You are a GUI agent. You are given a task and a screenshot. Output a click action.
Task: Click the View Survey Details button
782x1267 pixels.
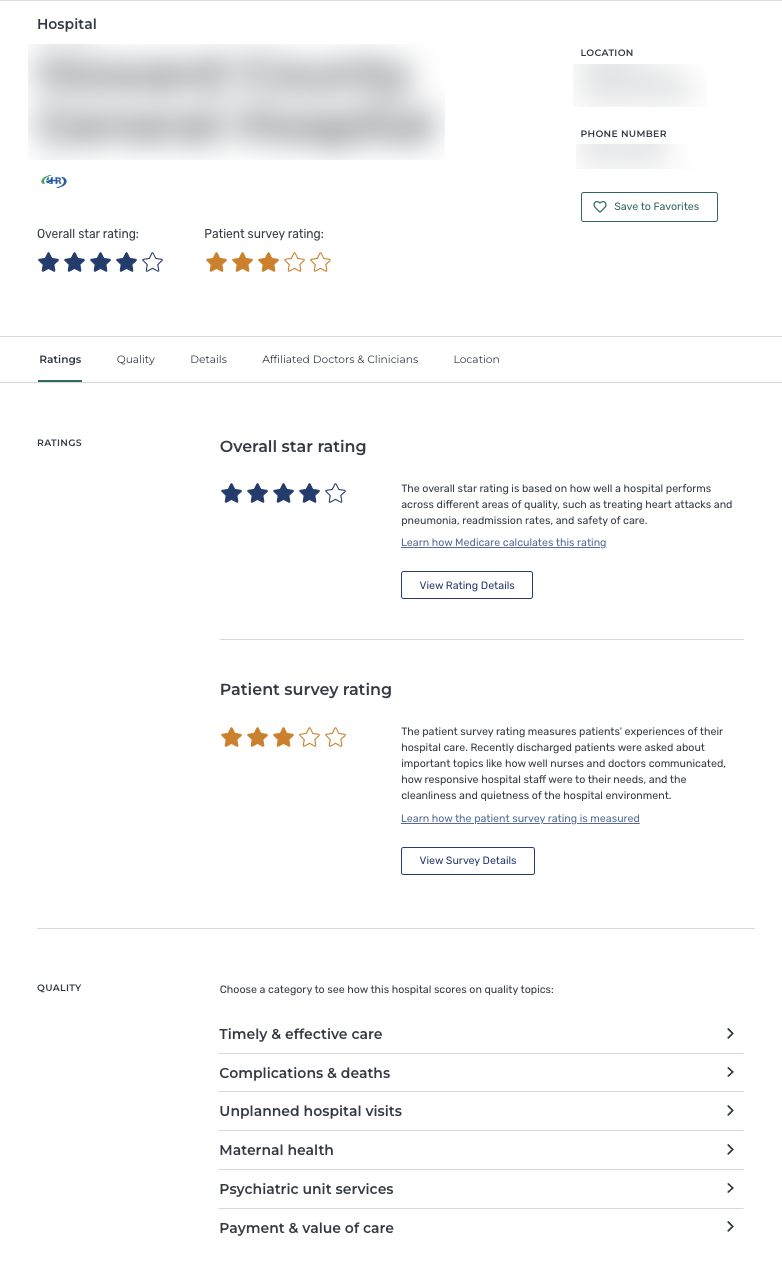[x=467, y=860]
